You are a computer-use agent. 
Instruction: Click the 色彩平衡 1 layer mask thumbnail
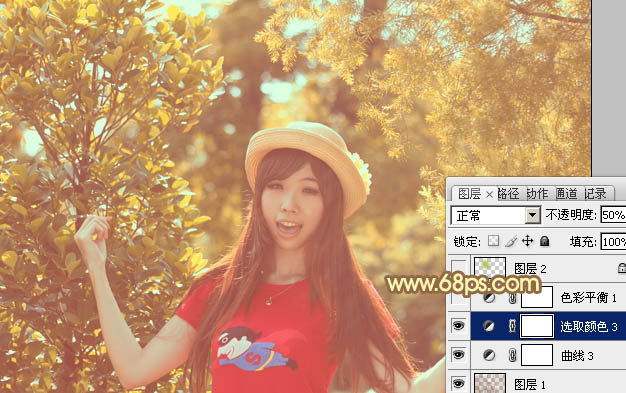(x=537, y=297)
